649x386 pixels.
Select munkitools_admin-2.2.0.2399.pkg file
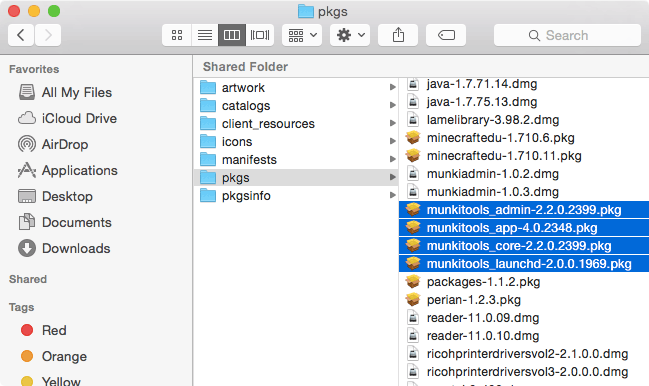point(524,210)
